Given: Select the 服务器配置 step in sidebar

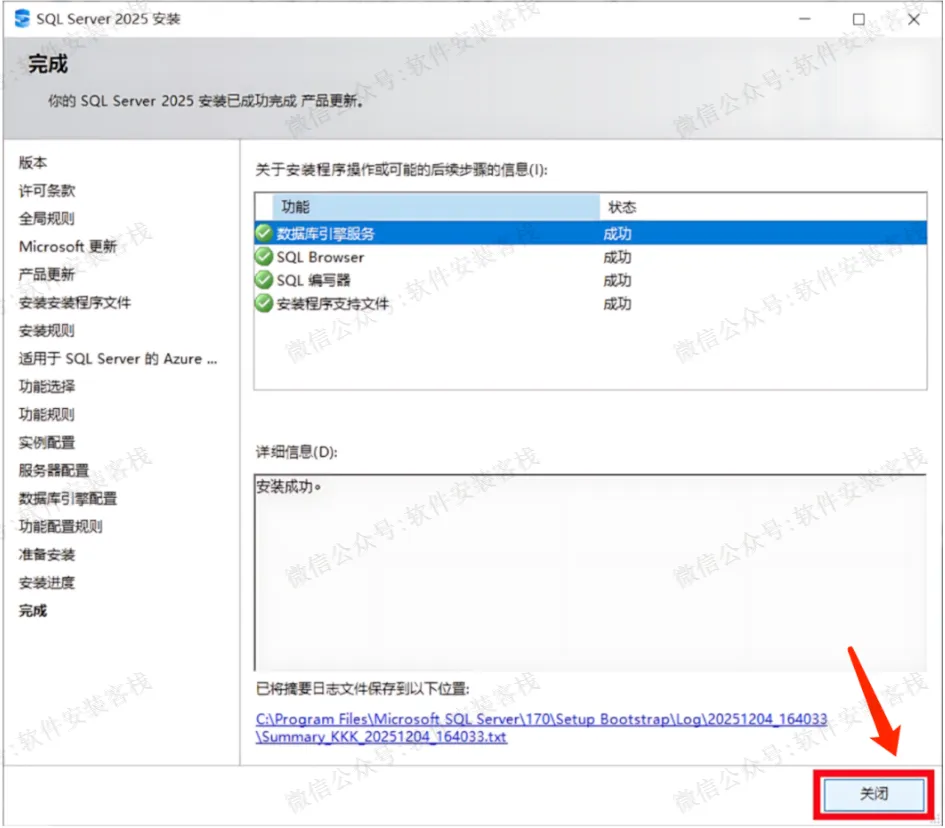Looking at the screenshot, I should (54, 471).
